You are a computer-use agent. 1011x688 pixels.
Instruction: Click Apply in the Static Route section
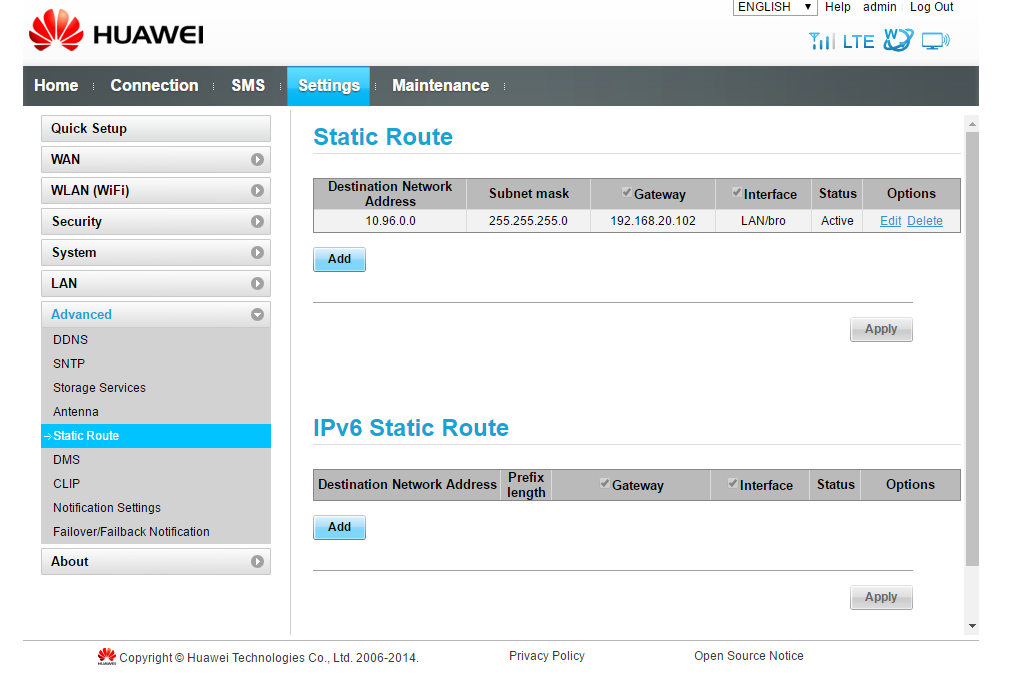[881, 329]
